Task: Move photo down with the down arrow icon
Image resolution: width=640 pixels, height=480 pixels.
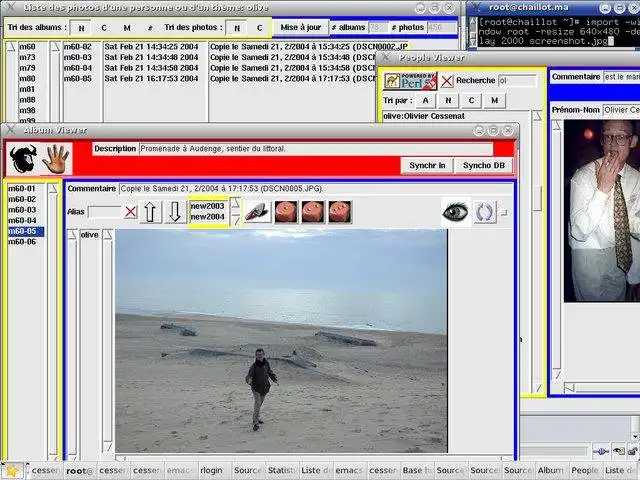Action: 175,212
